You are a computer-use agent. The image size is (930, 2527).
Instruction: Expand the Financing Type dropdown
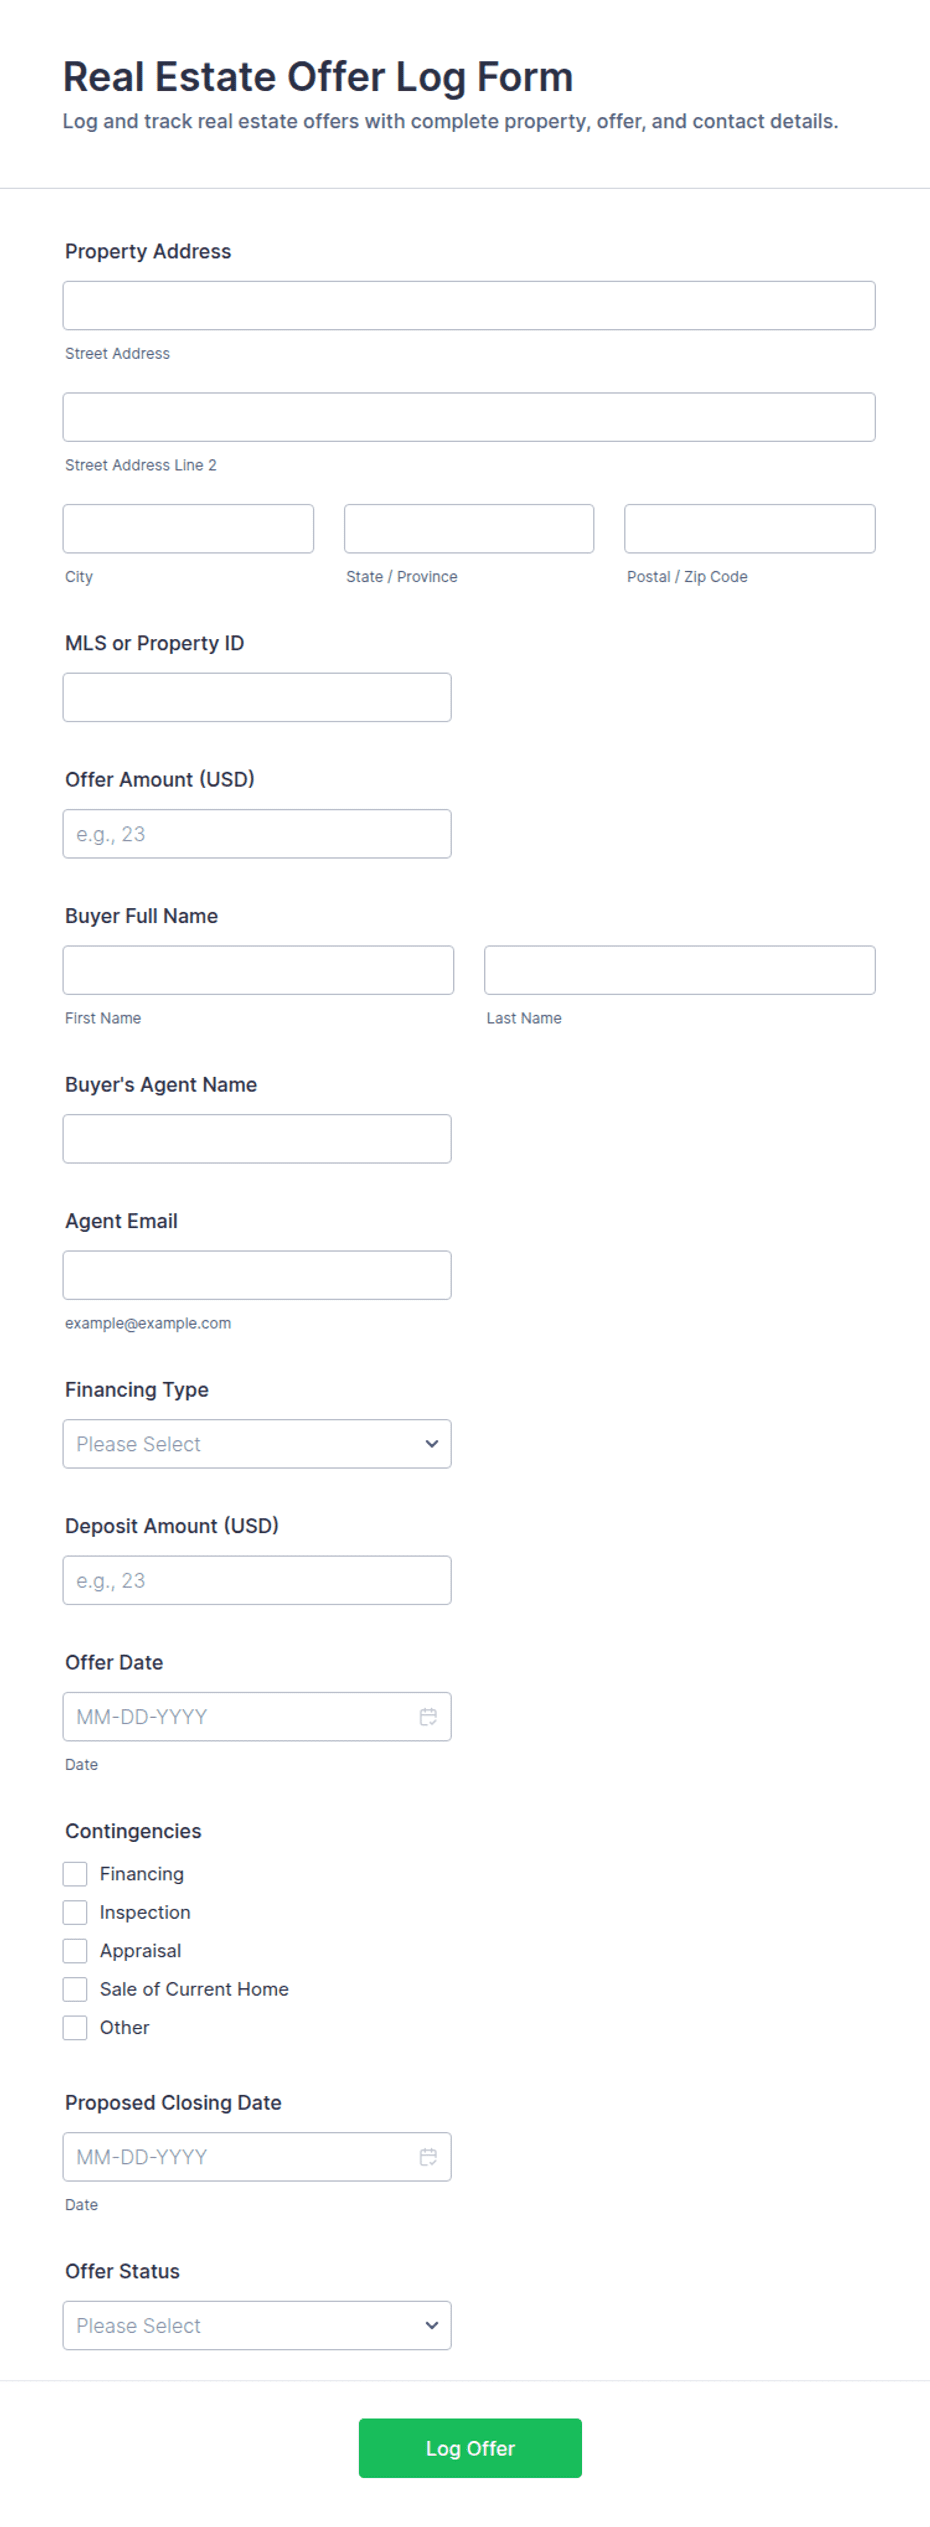click(257, 1443)
